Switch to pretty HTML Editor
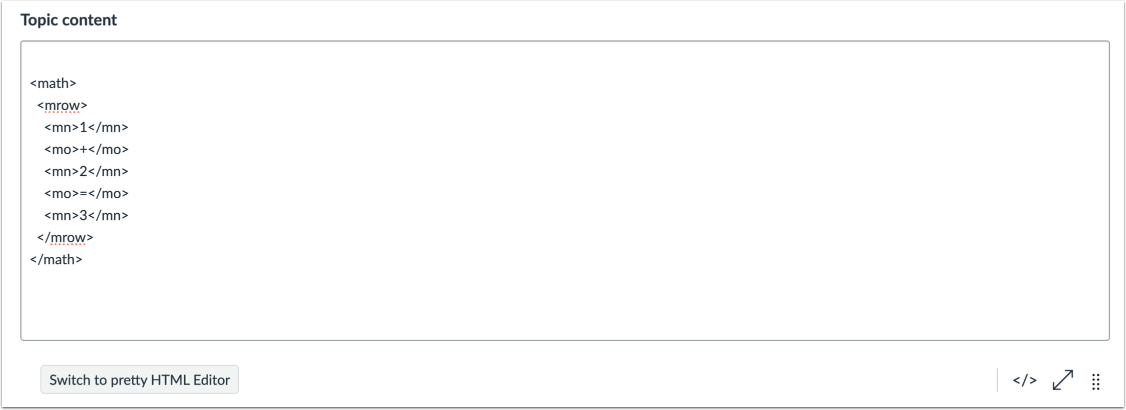Screen dimensions: 1126x410 pos(139,380)
